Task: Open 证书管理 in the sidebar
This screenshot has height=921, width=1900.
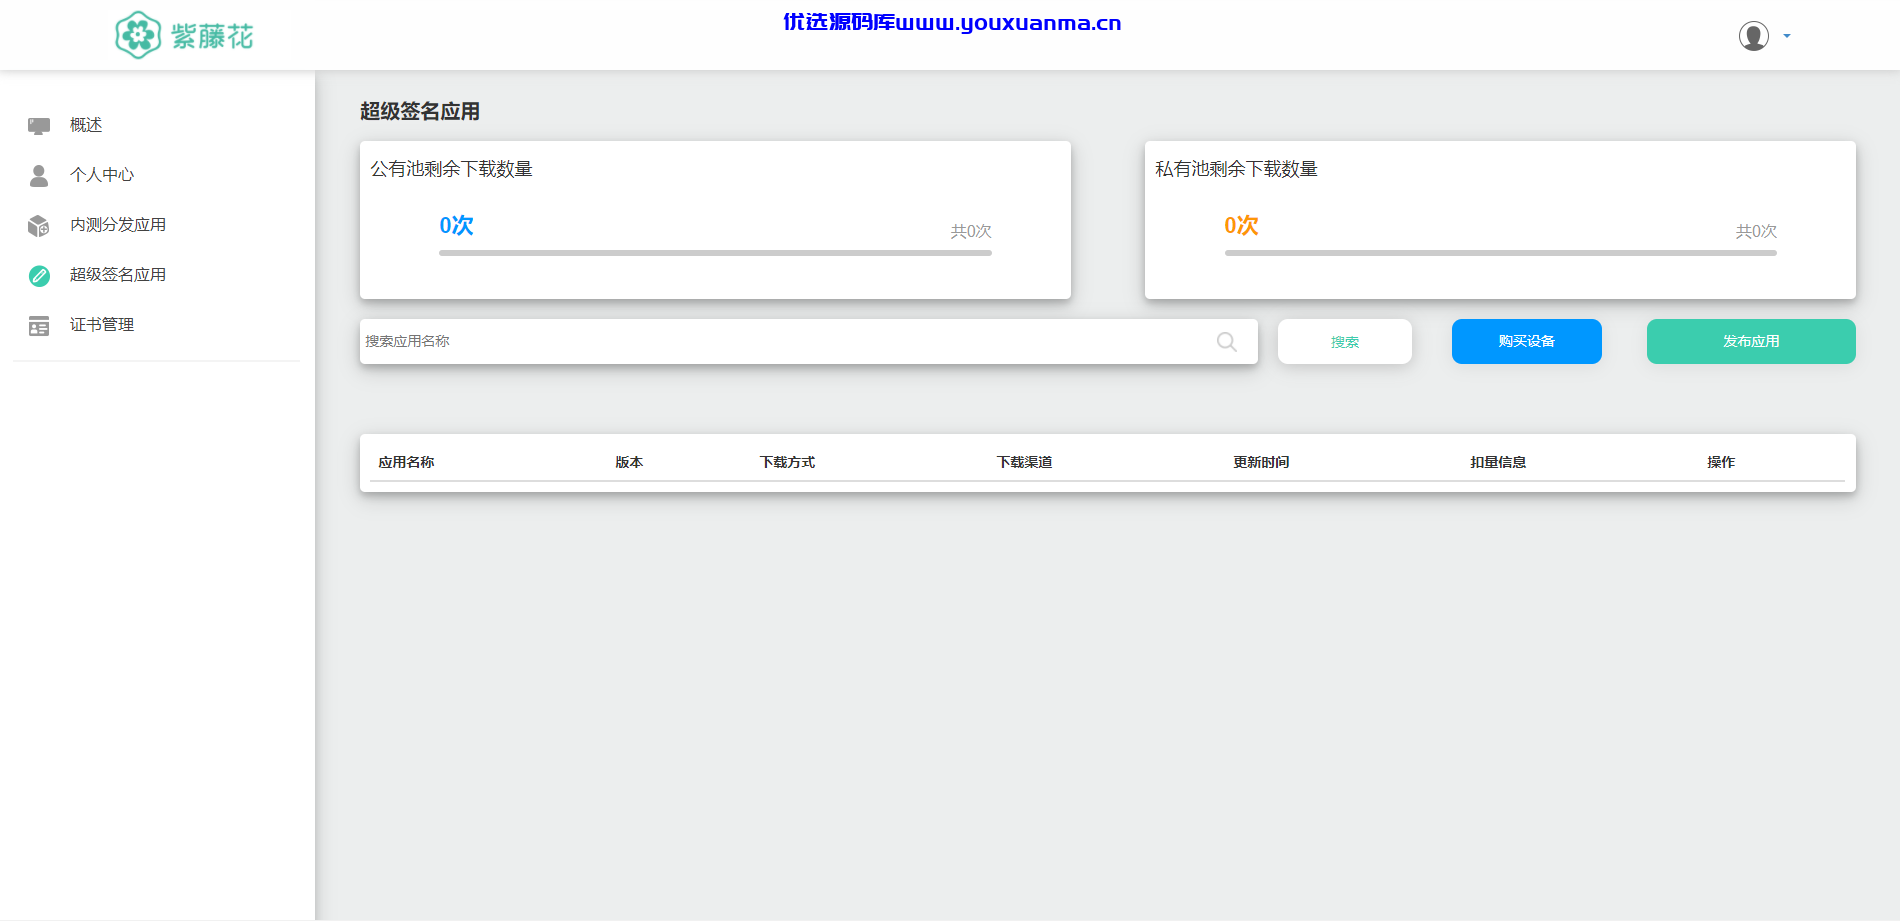Action: tap(102, 325)
